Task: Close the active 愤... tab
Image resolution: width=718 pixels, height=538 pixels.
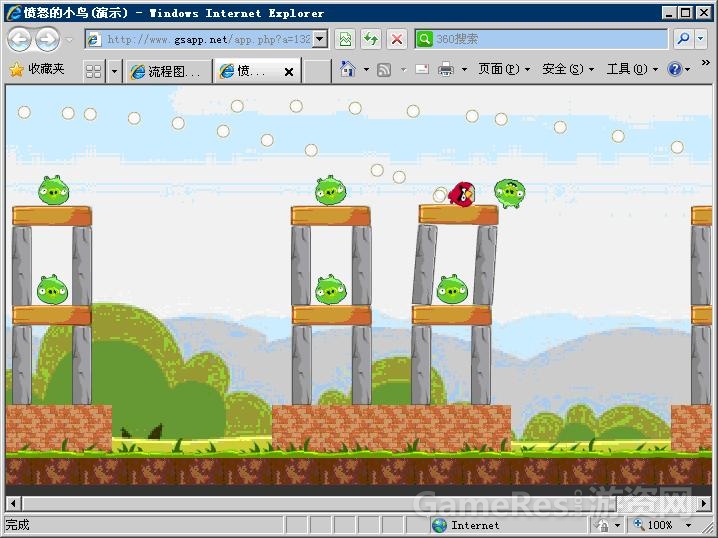Action: pos(289,72)
